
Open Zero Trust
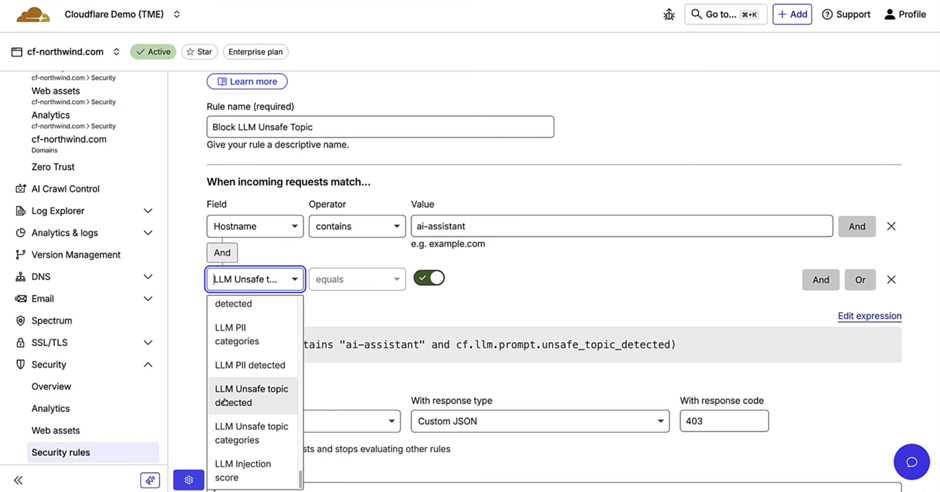(53, 167)
